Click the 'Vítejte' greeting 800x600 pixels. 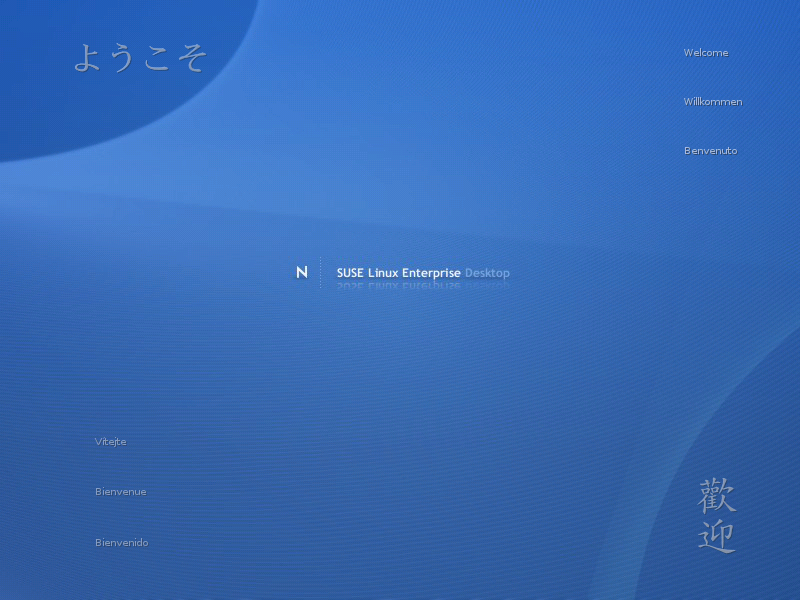[x=110, y=442]
